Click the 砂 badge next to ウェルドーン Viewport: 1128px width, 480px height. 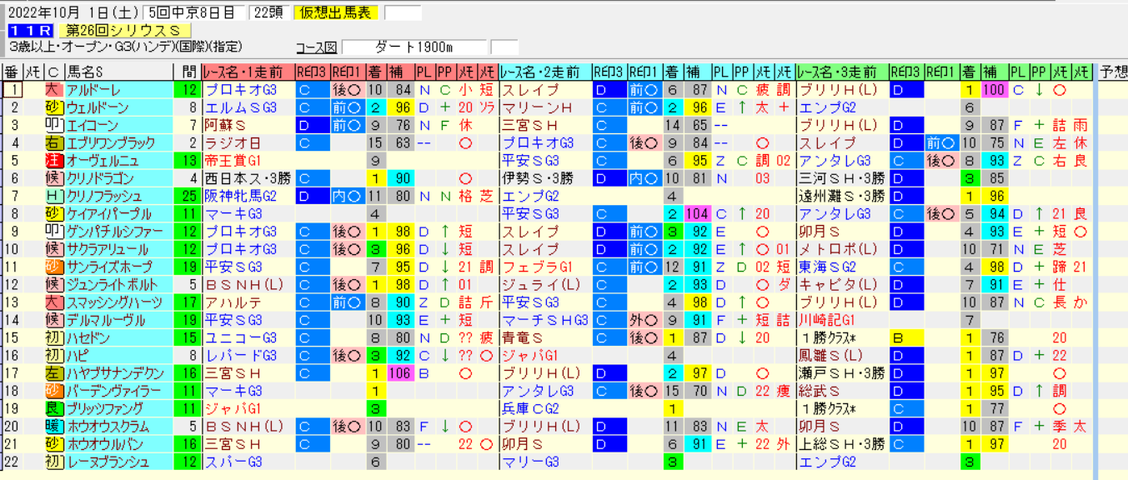[53, 107]
